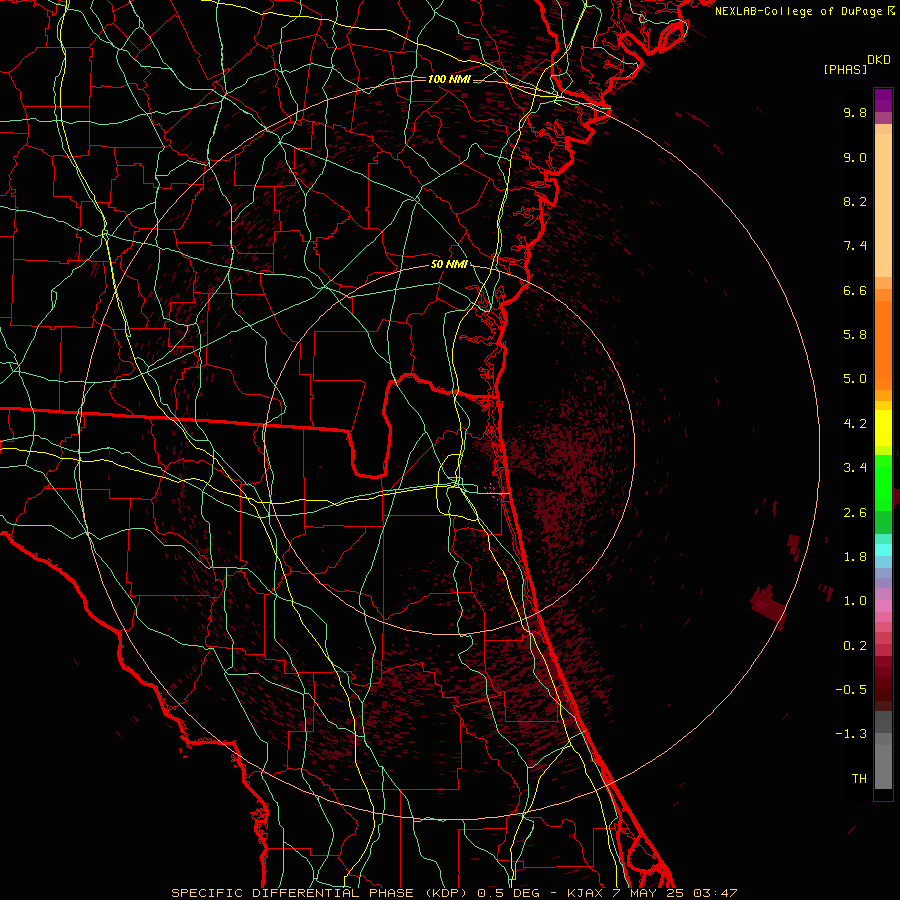Click the "100 NMI" range ring label

[449, 79]
